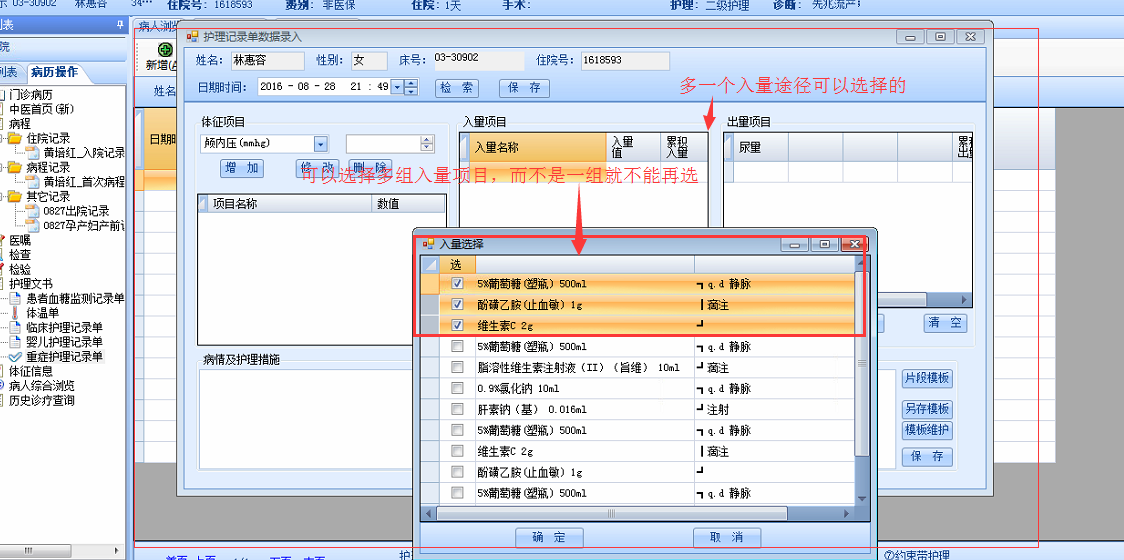Click the 床号 field showing 03-30902
The height and width of the screenshot is (560, 1124).
[x=479, y=61]
